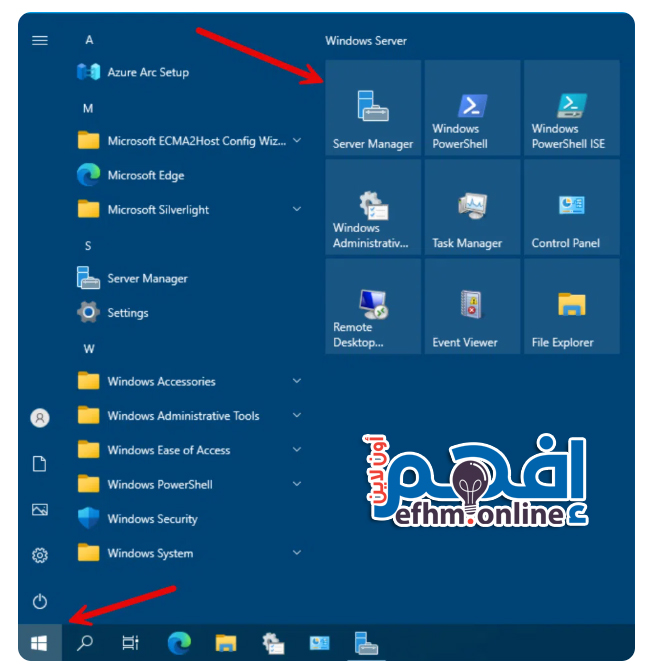Open the Server Manager tile
The height and width of the screenshot is (665, 651).
(372, 108)
